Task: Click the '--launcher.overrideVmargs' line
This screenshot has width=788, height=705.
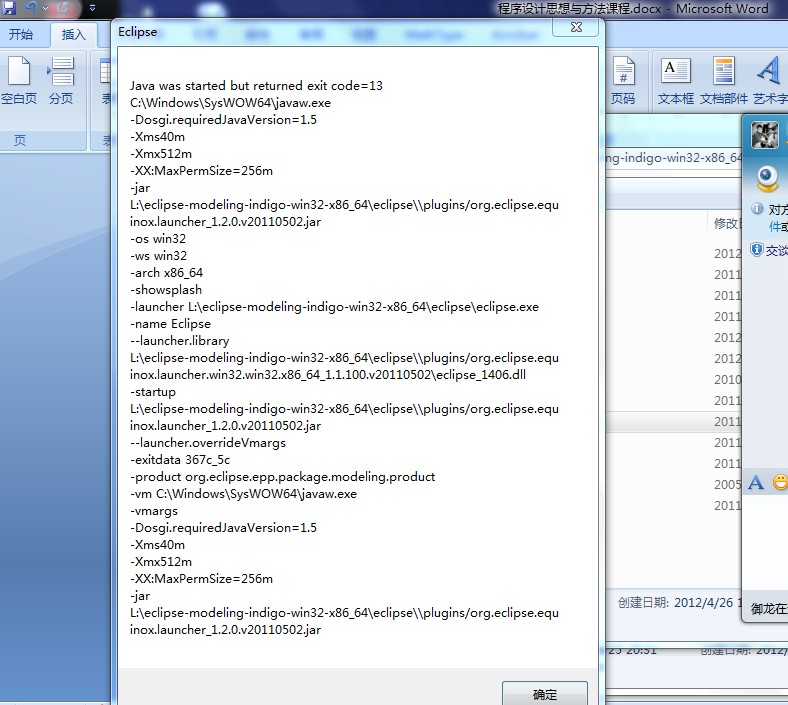Action: (x=208, y=443)
